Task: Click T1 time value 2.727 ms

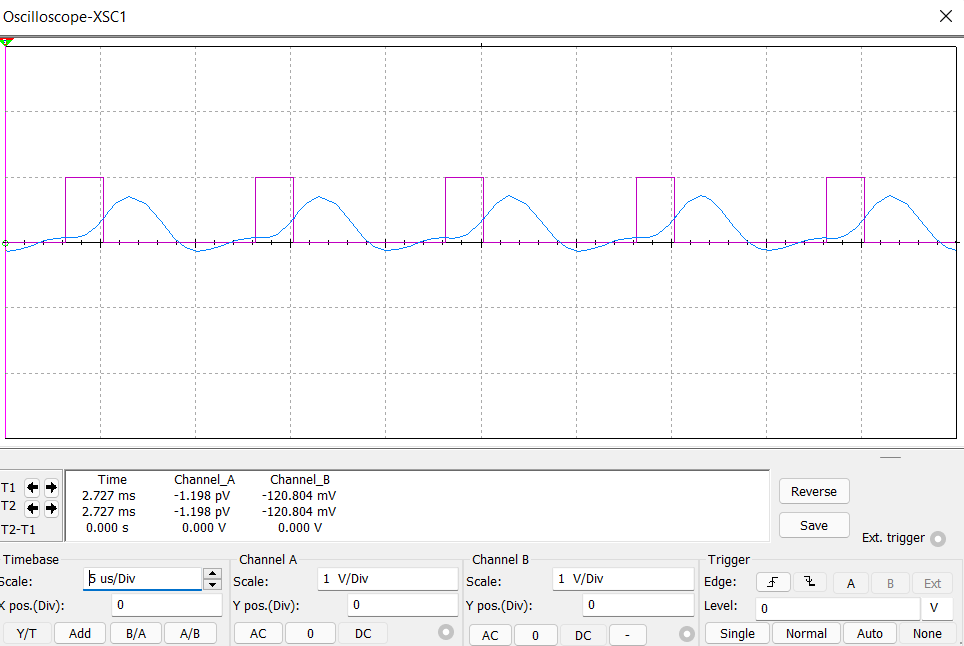Action: click(109, 495)
